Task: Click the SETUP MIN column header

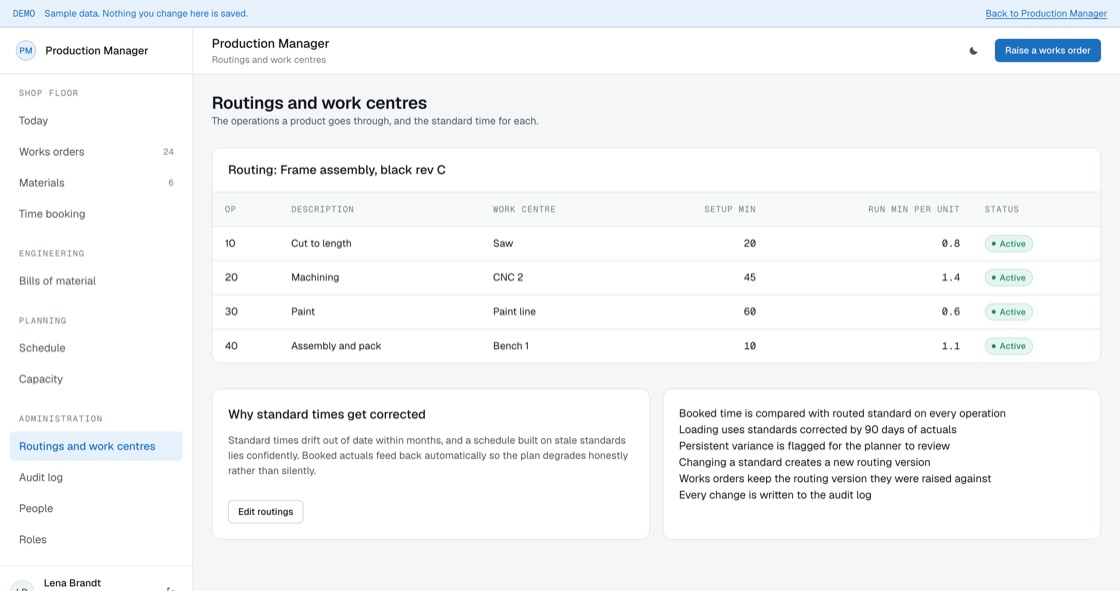Action: click(729, 209)
